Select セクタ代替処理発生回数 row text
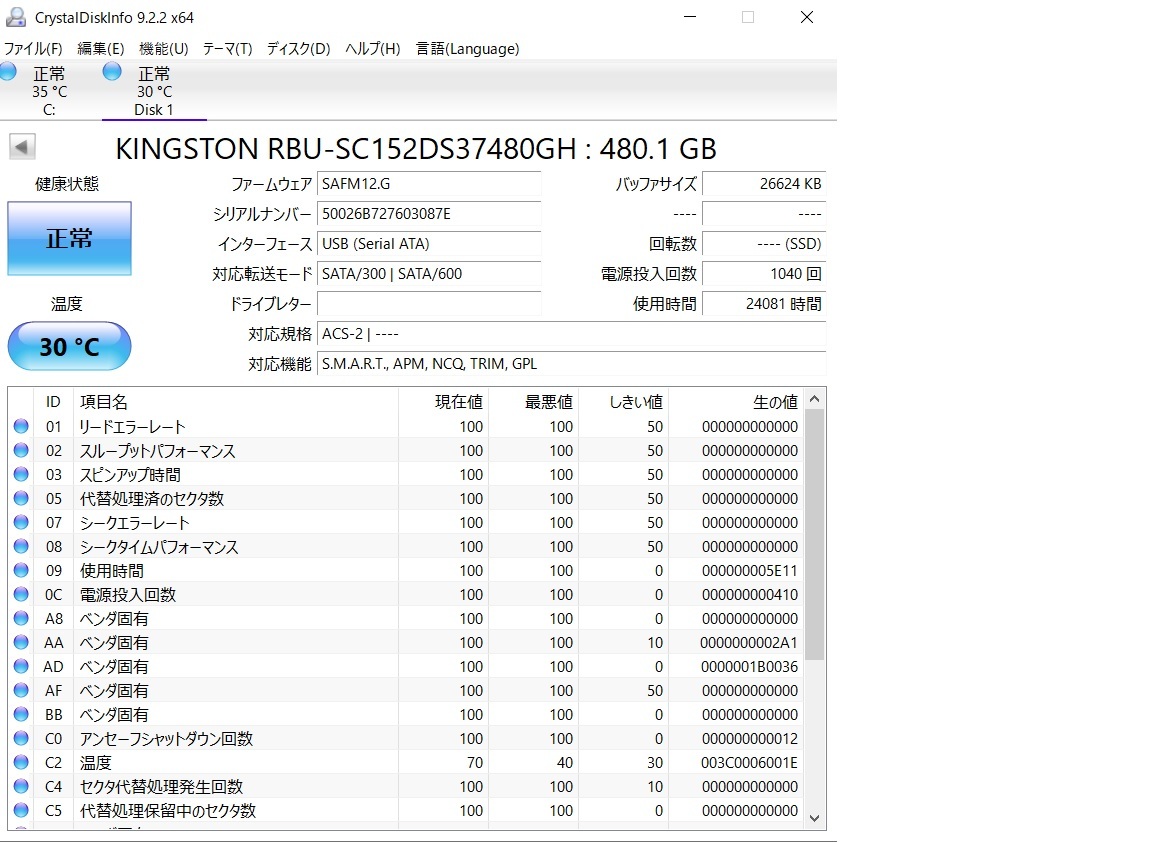 coord(161,787)
